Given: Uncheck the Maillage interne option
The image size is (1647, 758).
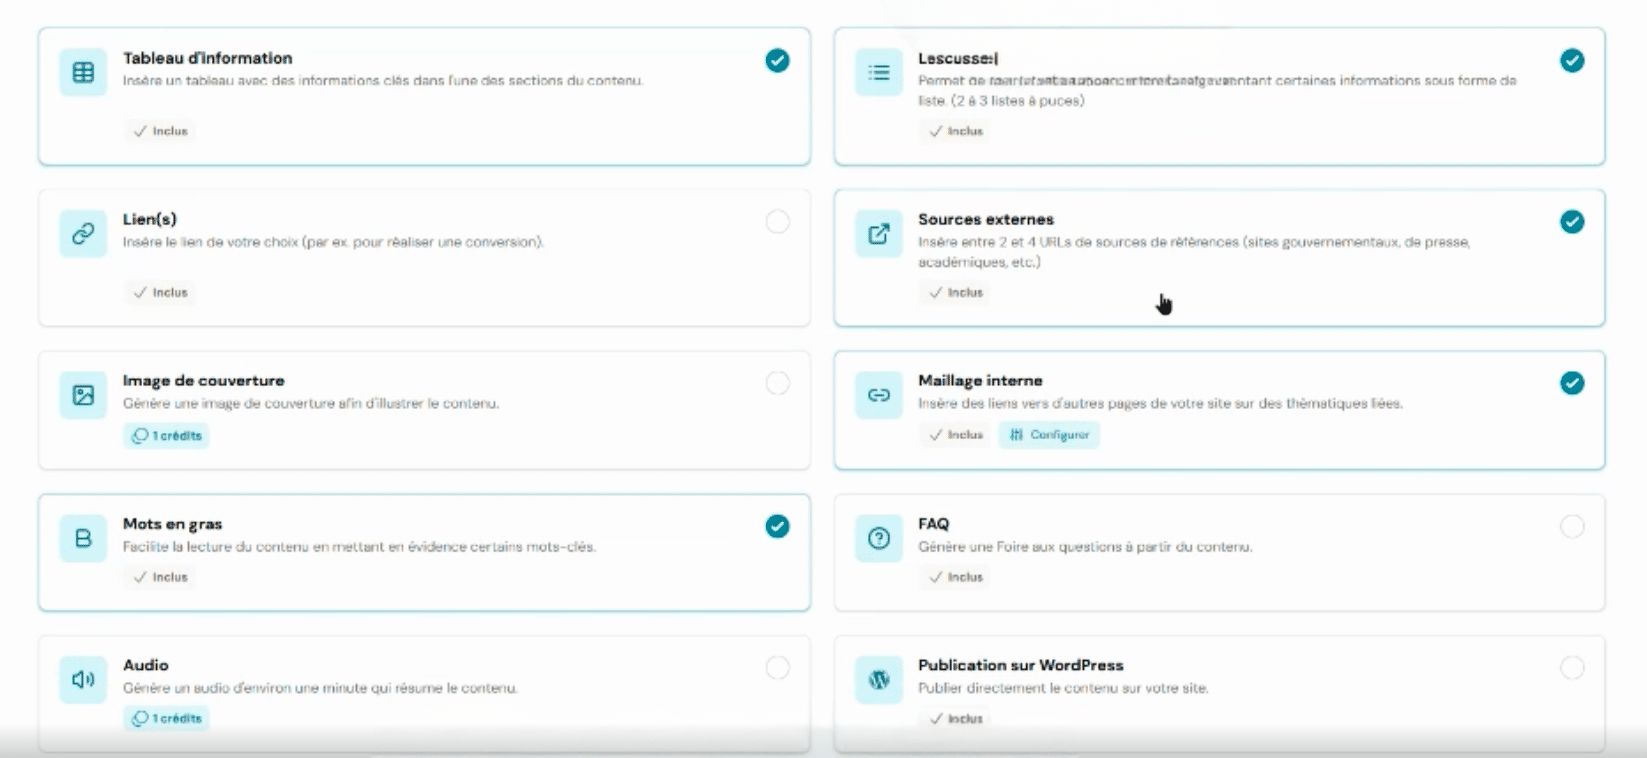Looking at the screenshot, I should tap(1572, 383).
